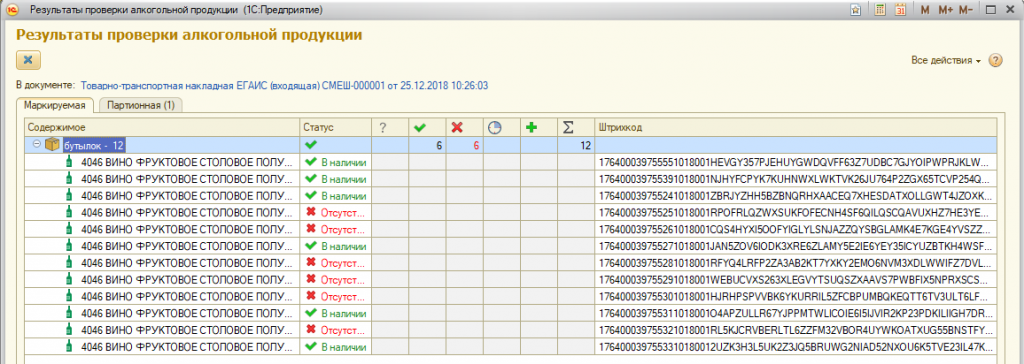Click the blue X close form button

pyautogui.click(x=28, y=59)
